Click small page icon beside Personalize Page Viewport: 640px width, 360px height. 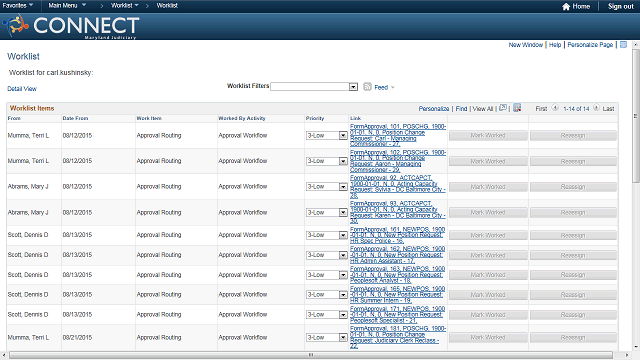click(623, 44)
